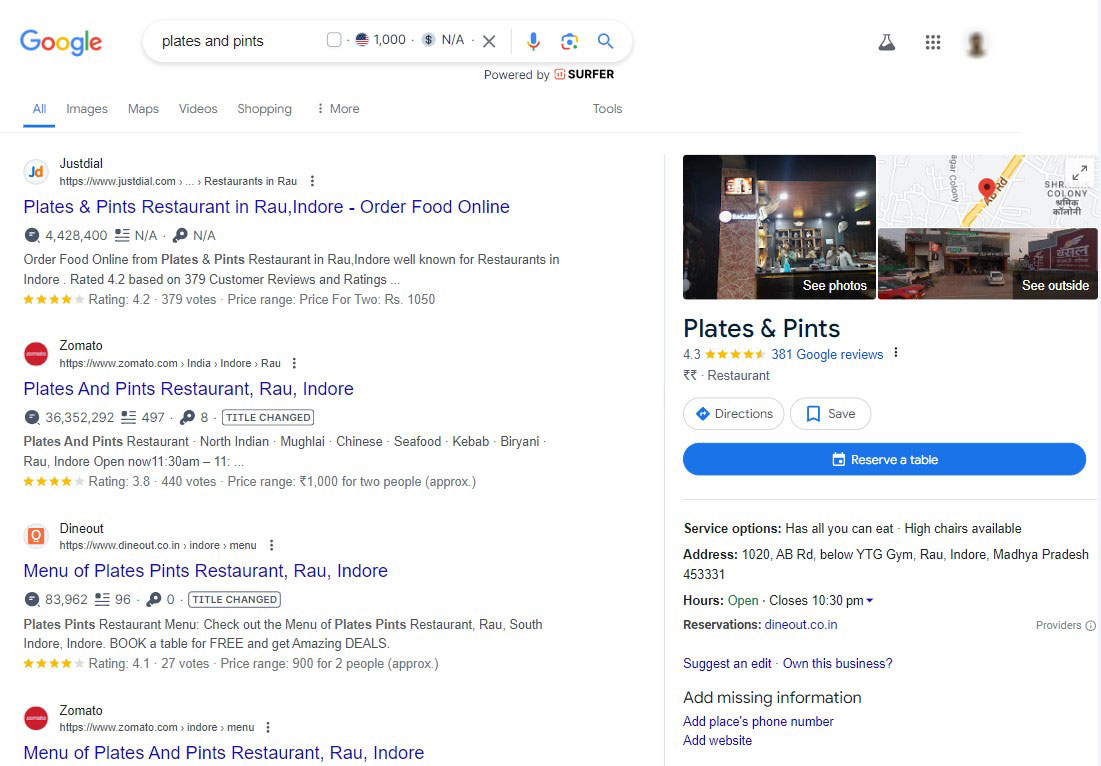Click Own this business? link
Image resolution: width=1101 pixels, height=766 pixels.
coord(838,663)
